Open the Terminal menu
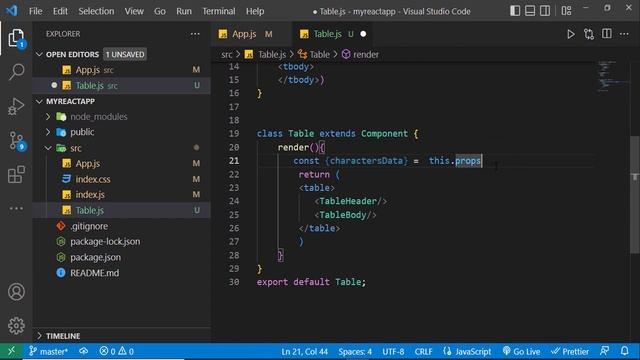Image resolution: width=640 pixels, height=360 pixels. [219, 11]
